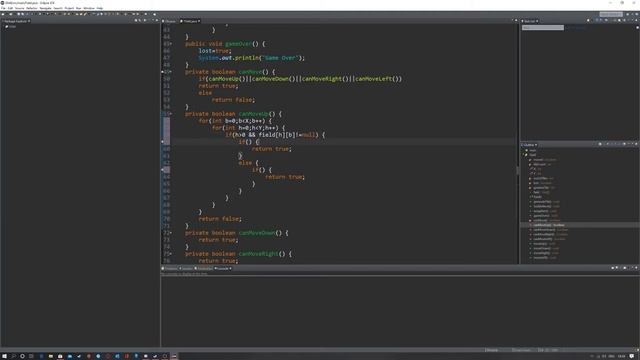Screen dimensions: 640x360
Task: Switch to the Console tab
Action: [223, 269]
